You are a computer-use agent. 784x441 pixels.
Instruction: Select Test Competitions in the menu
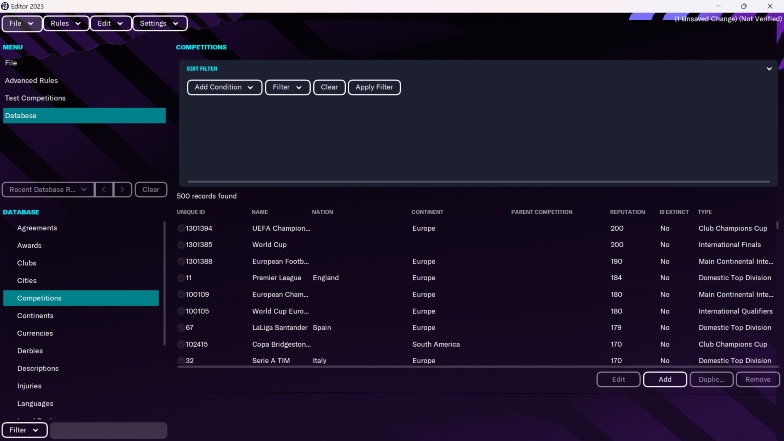pos(84,98)
